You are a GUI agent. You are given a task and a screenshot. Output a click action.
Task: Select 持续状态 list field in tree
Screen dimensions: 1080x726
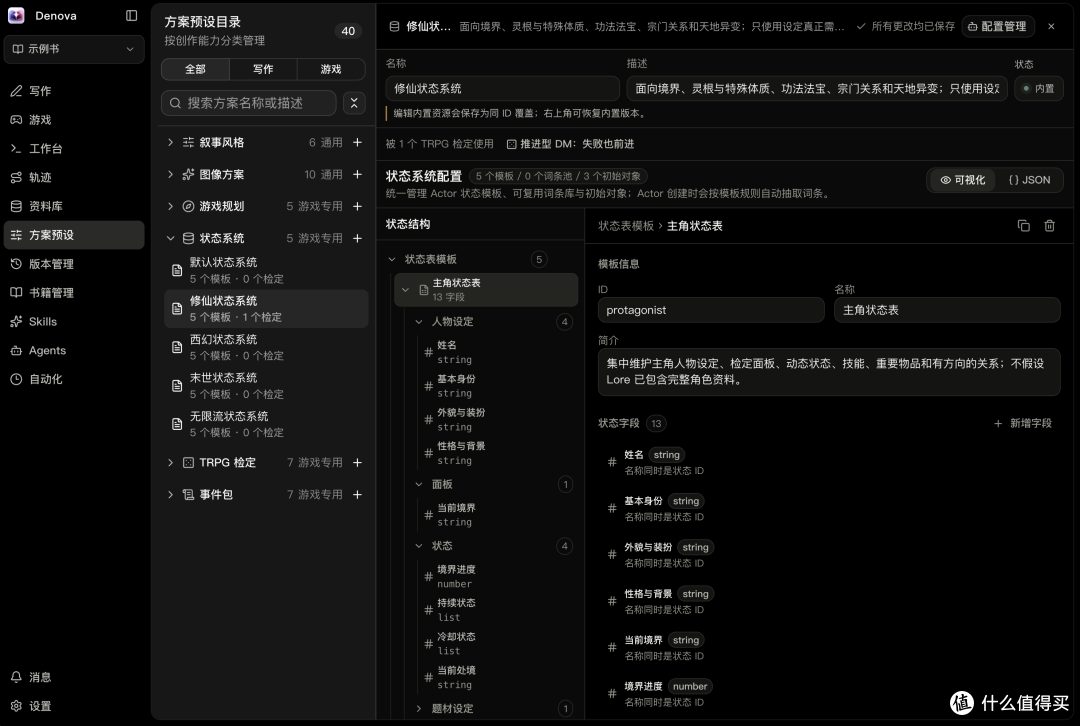click(x=496, y=610)
